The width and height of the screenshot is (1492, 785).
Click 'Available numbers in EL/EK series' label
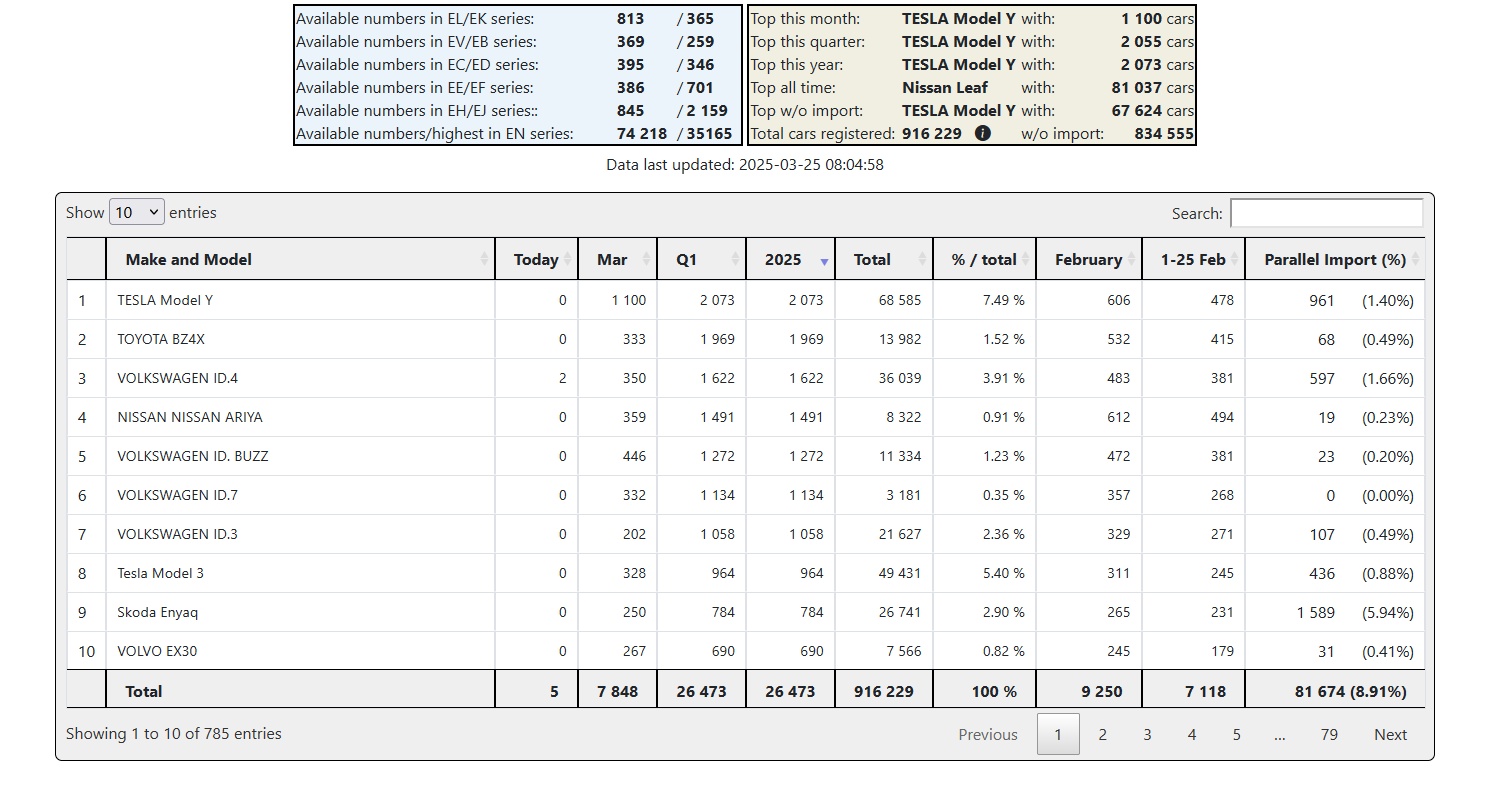tap(415, 18)
